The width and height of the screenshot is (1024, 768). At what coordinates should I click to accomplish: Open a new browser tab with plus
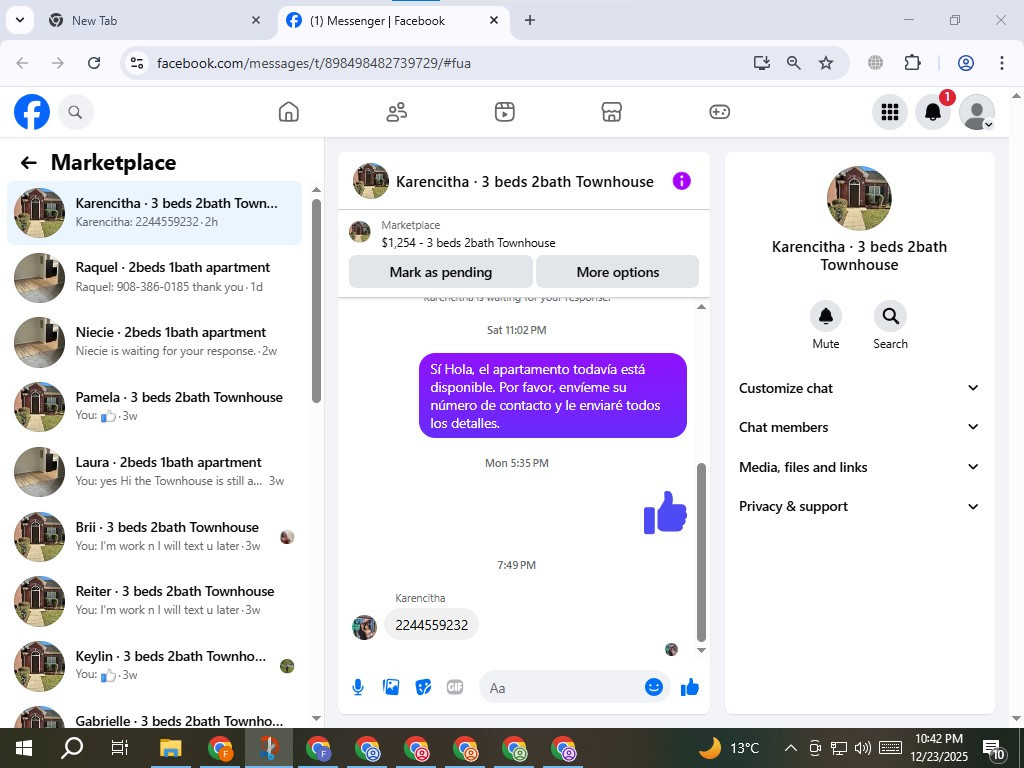(530, 20)
